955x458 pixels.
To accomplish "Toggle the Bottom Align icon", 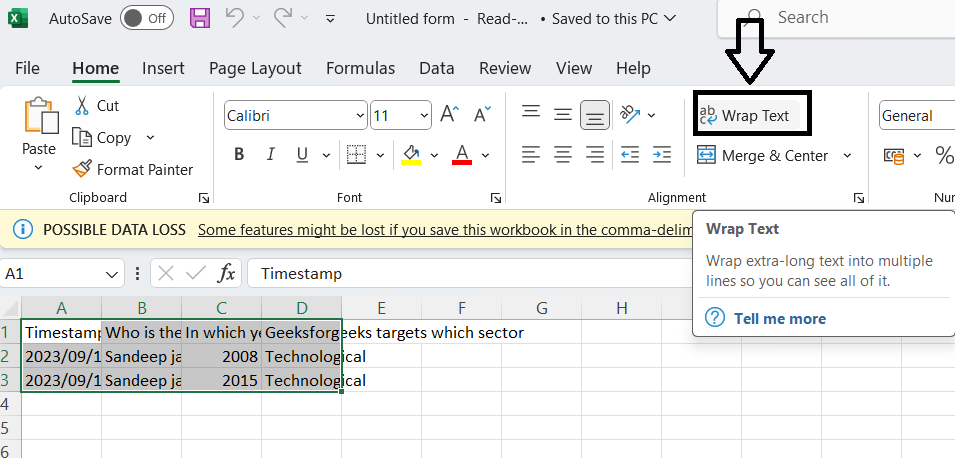I will pos(594,115).
